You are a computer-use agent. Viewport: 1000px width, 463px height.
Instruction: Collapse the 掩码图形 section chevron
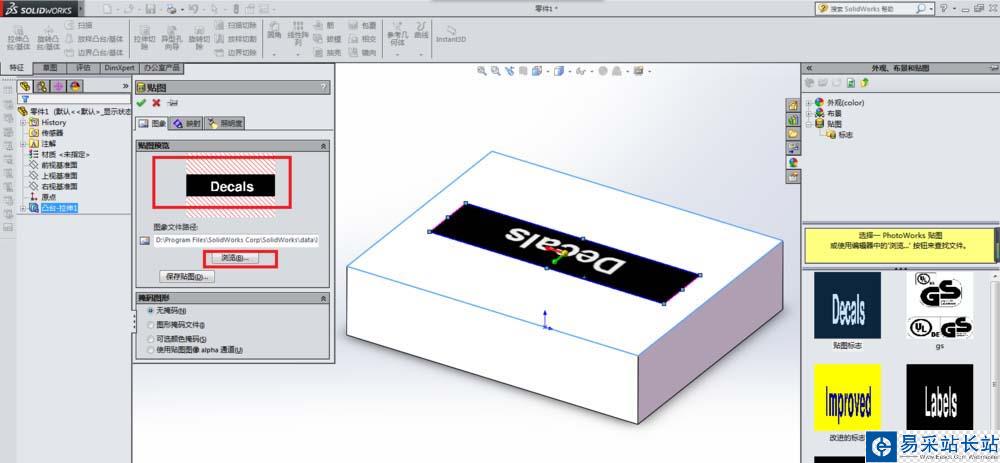point(323,298)
